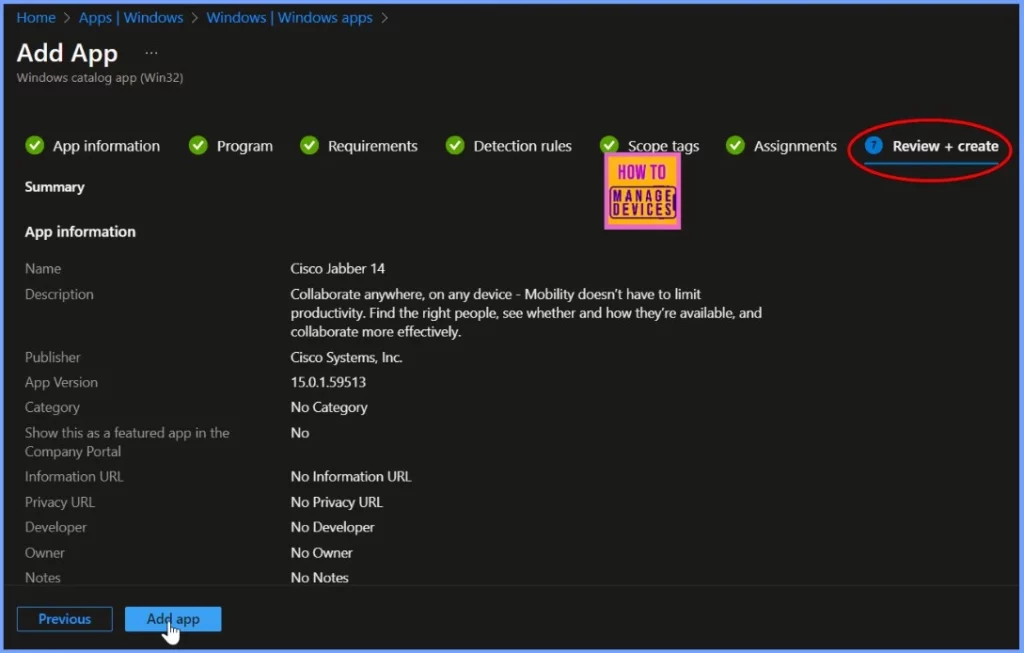This screenshot has height=653, width=1024.
Task: Click the 'Summary' heading
Action: 55,187
